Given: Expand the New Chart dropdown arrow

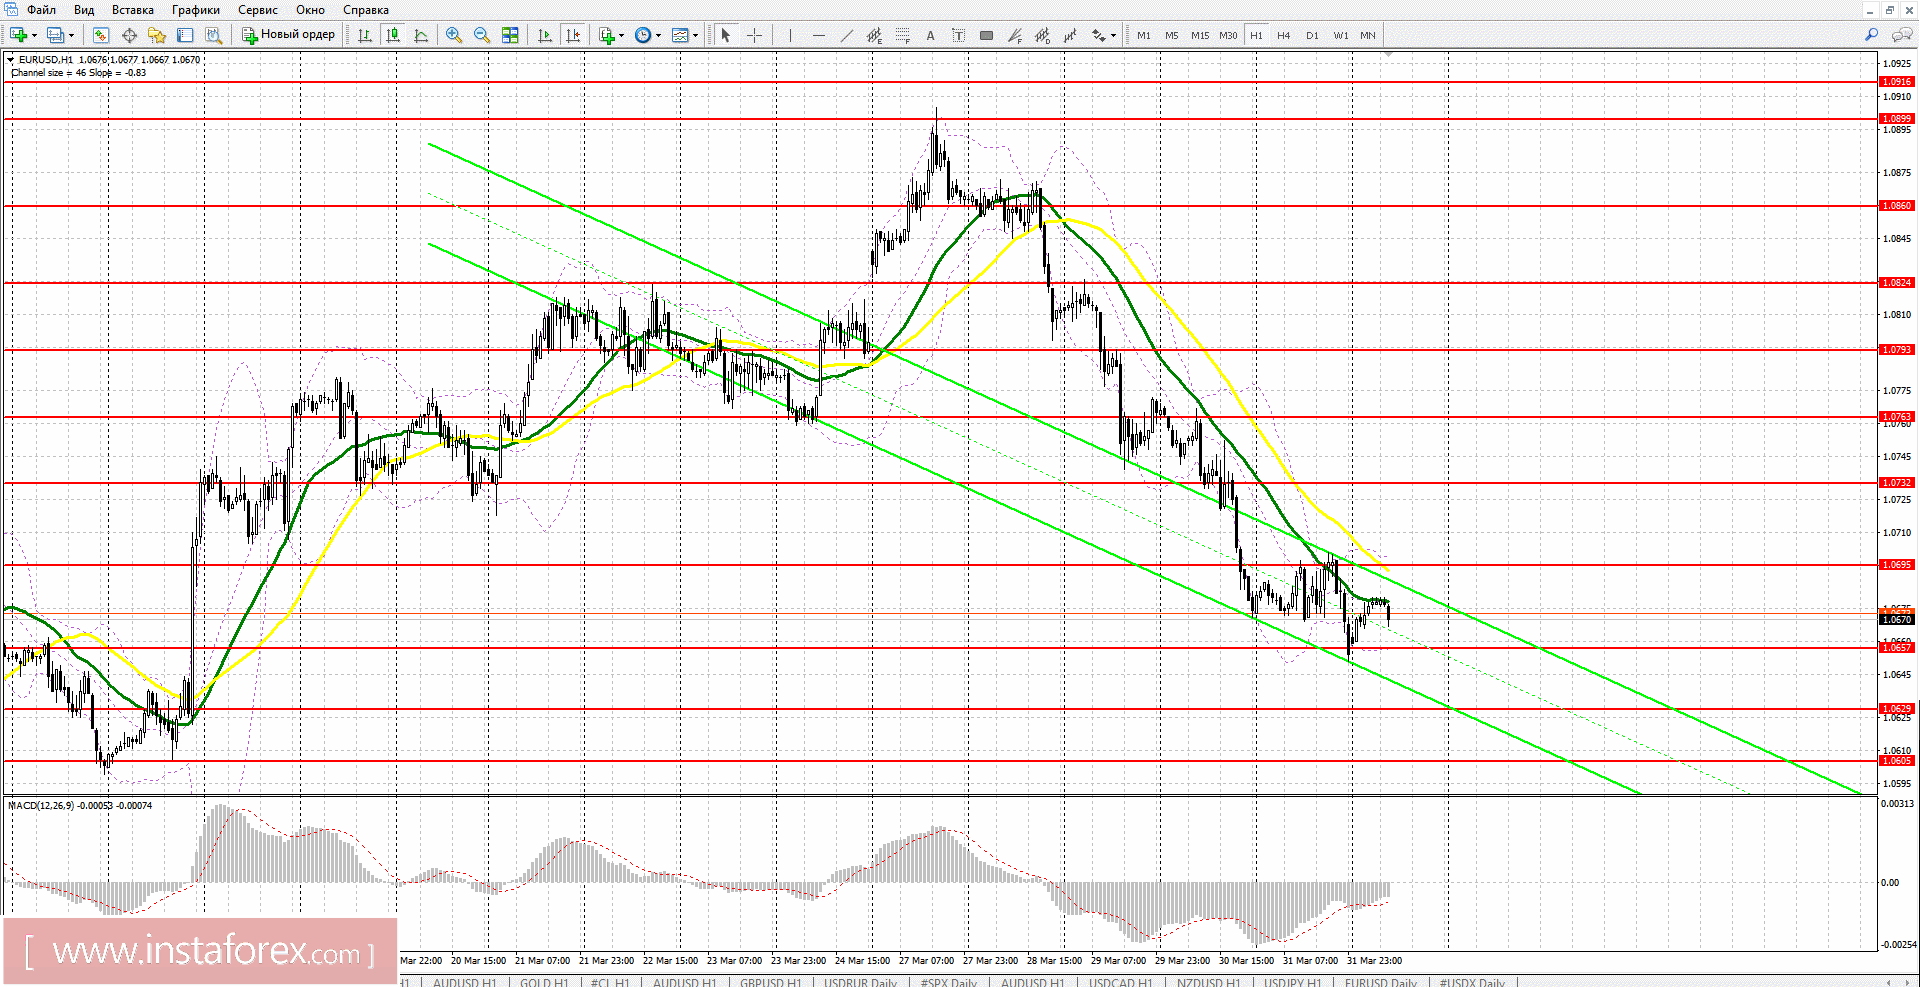Looking at the screenshot, I should click(x=34, y=35).
